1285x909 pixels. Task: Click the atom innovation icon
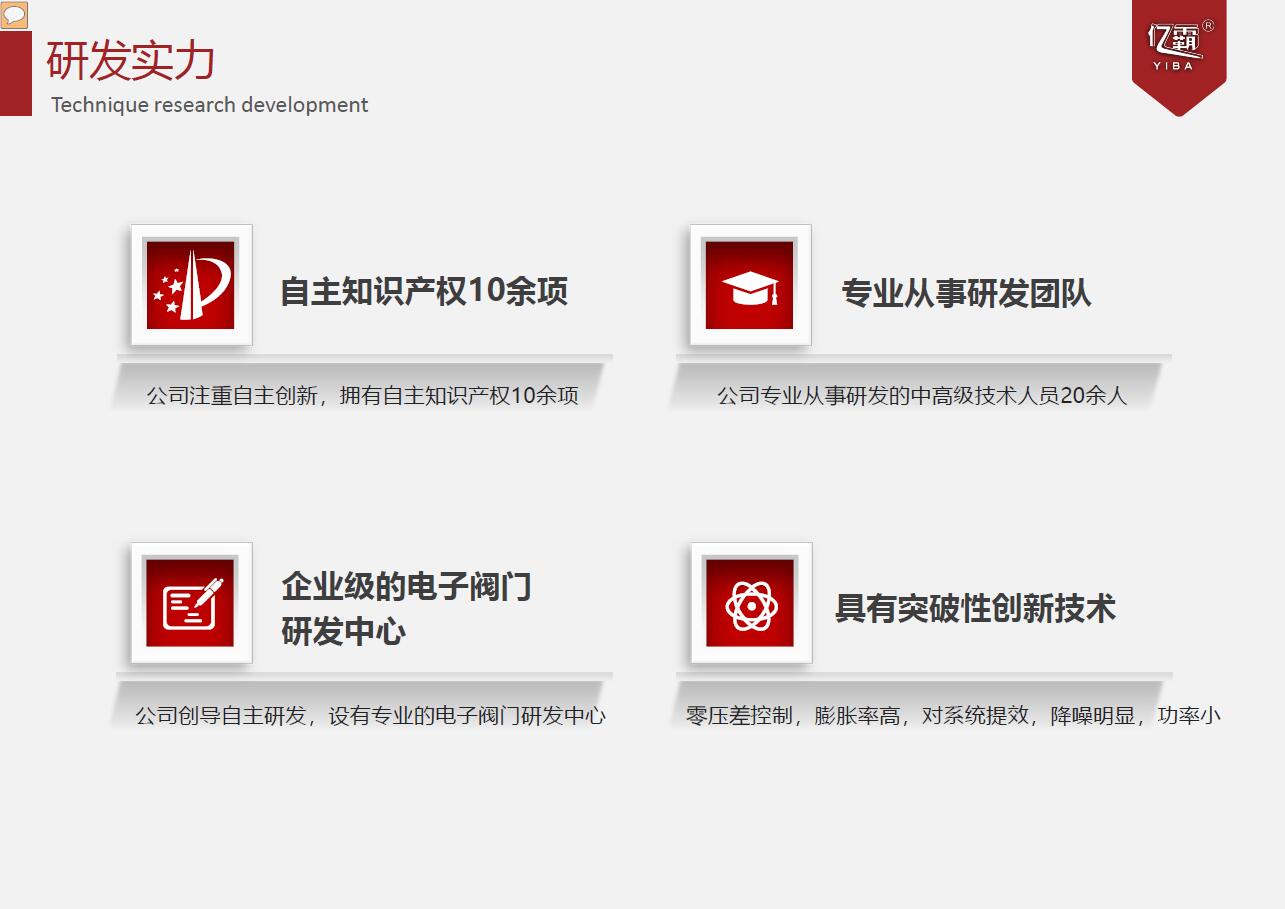click(750, 604)
